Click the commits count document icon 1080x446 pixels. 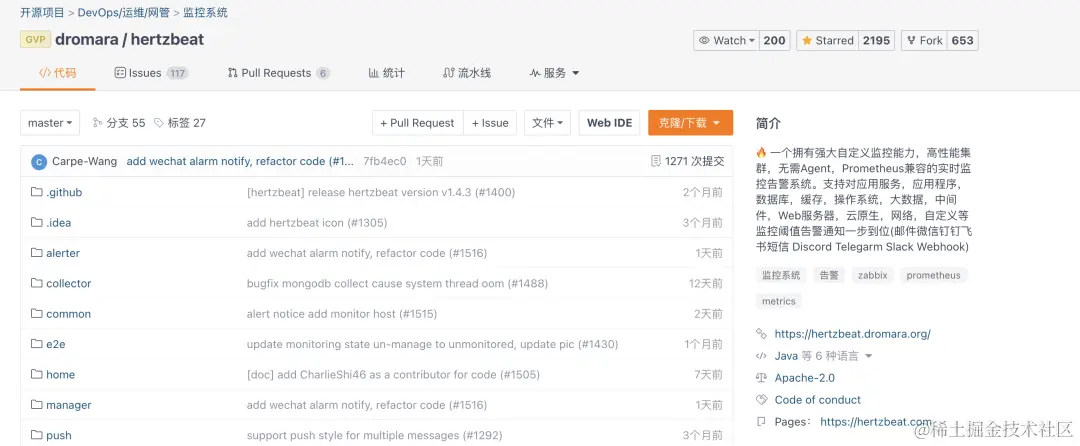click(x=656, y=161)
